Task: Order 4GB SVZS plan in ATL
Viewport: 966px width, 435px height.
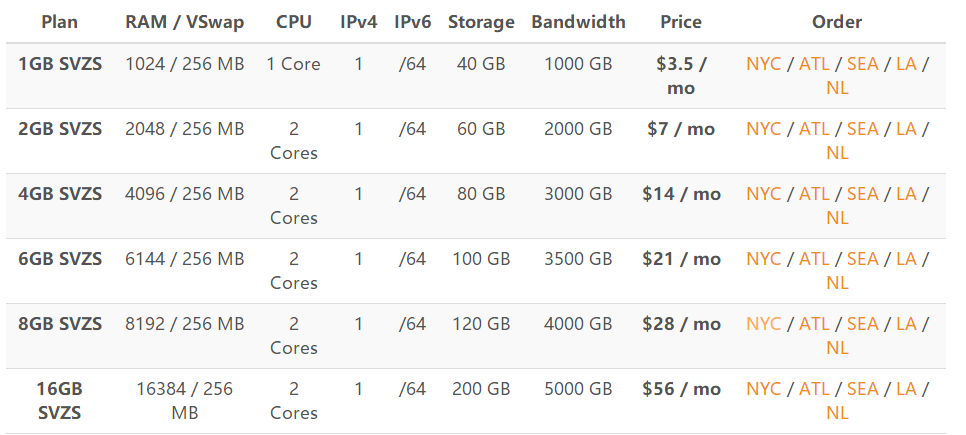Action: click(814, 194)
